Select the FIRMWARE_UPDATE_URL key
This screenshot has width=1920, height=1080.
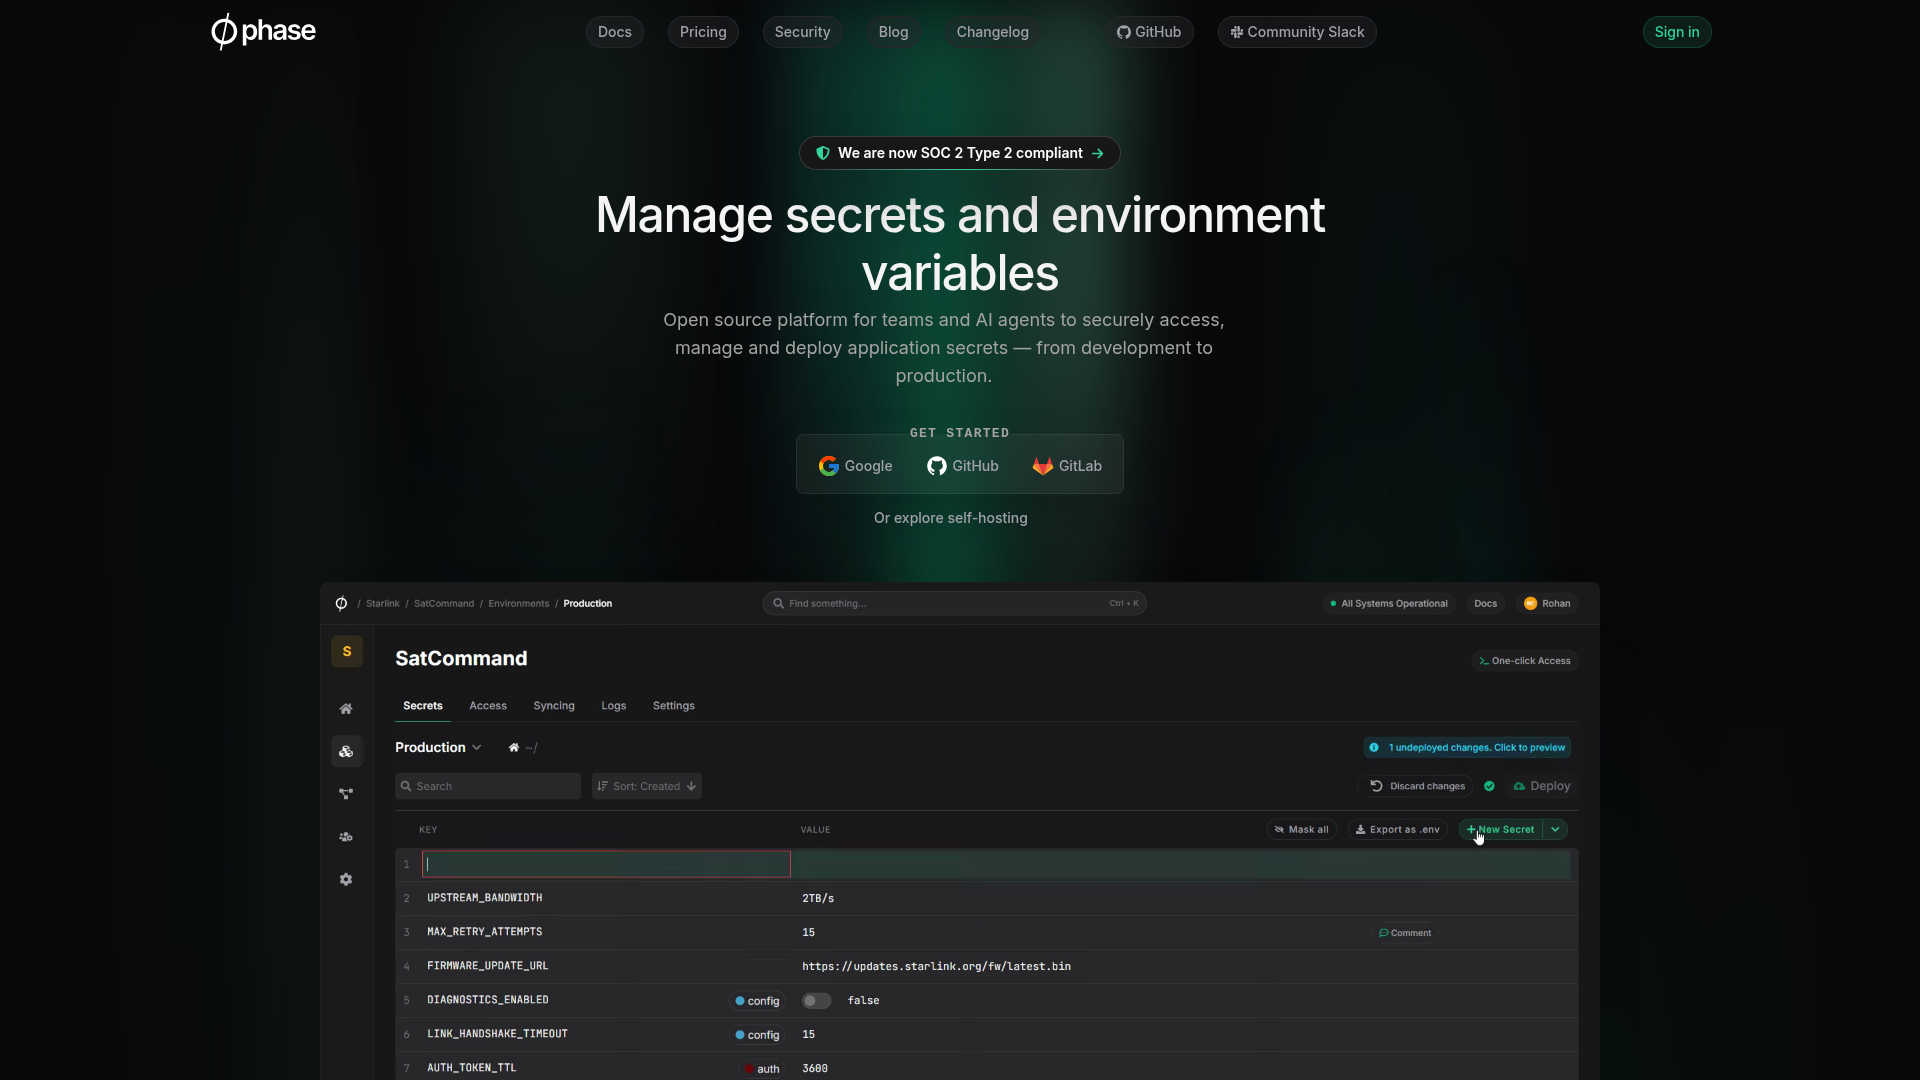pyautogui.click(x=488, y=966)
